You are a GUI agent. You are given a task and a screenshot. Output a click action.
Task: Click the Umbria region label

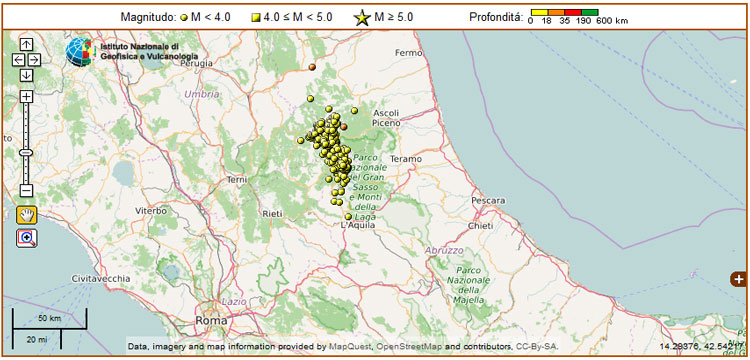tap(202, 95)
